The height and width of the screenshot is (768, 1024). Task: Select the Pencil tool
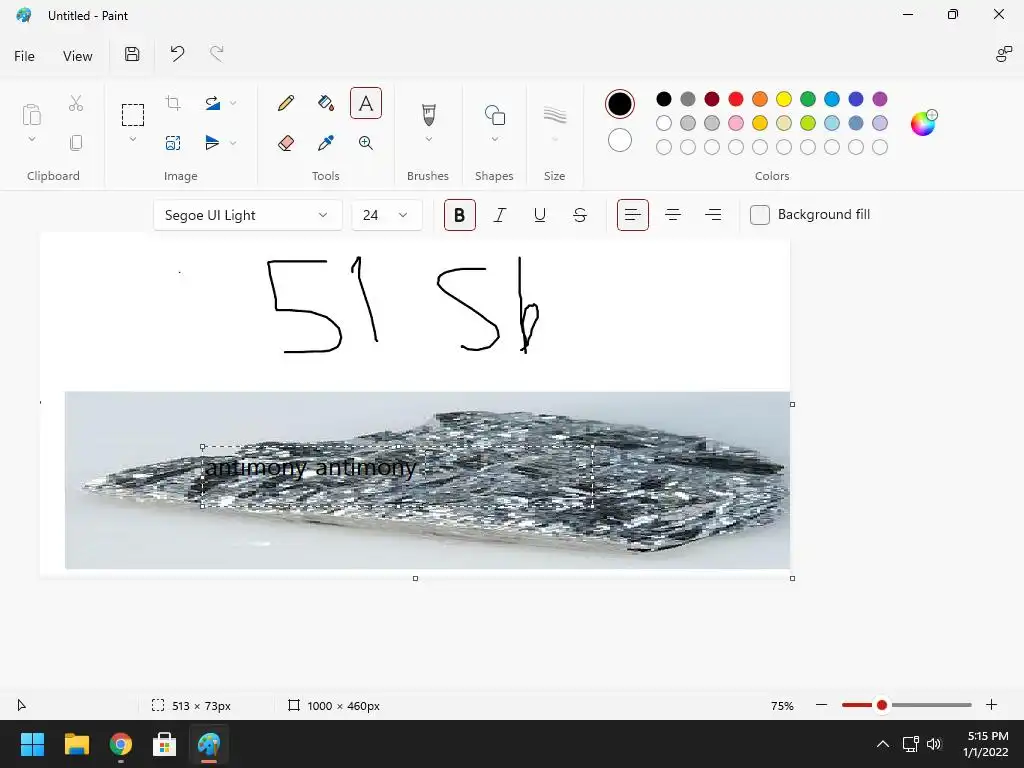coord(285,103)
